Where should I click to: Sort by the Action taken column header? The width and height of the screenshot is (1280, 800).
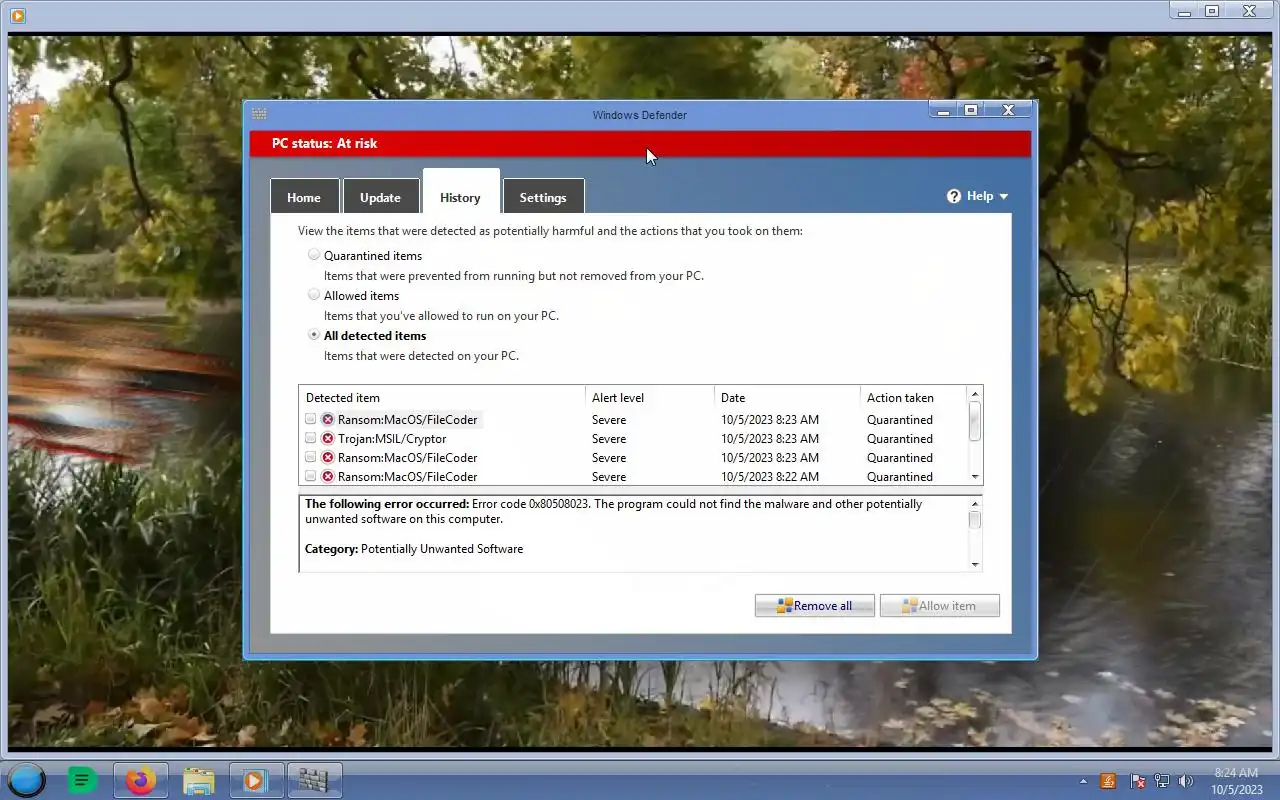tap(913, 398)
